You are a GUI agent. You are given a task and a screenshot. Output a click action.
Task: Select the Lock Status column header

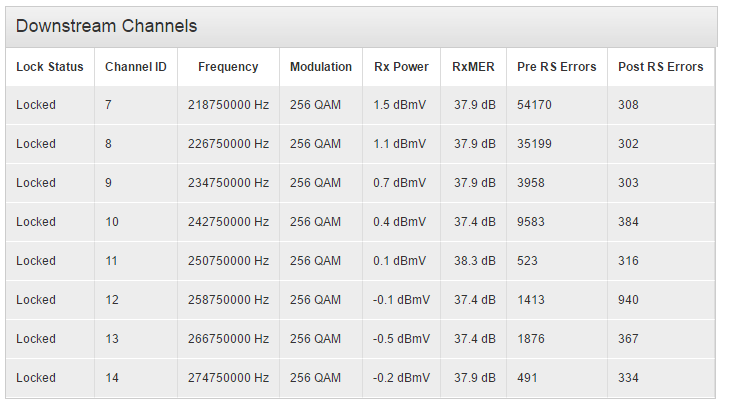pos(50,67)
